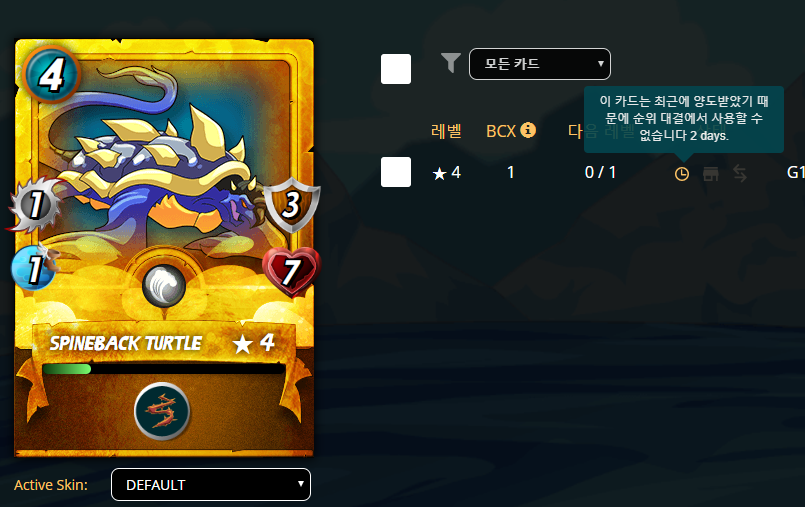This screenshot has height=507, width=805.
Task: Click the mana cost 4 badge
Action: (x=51, y=74)
